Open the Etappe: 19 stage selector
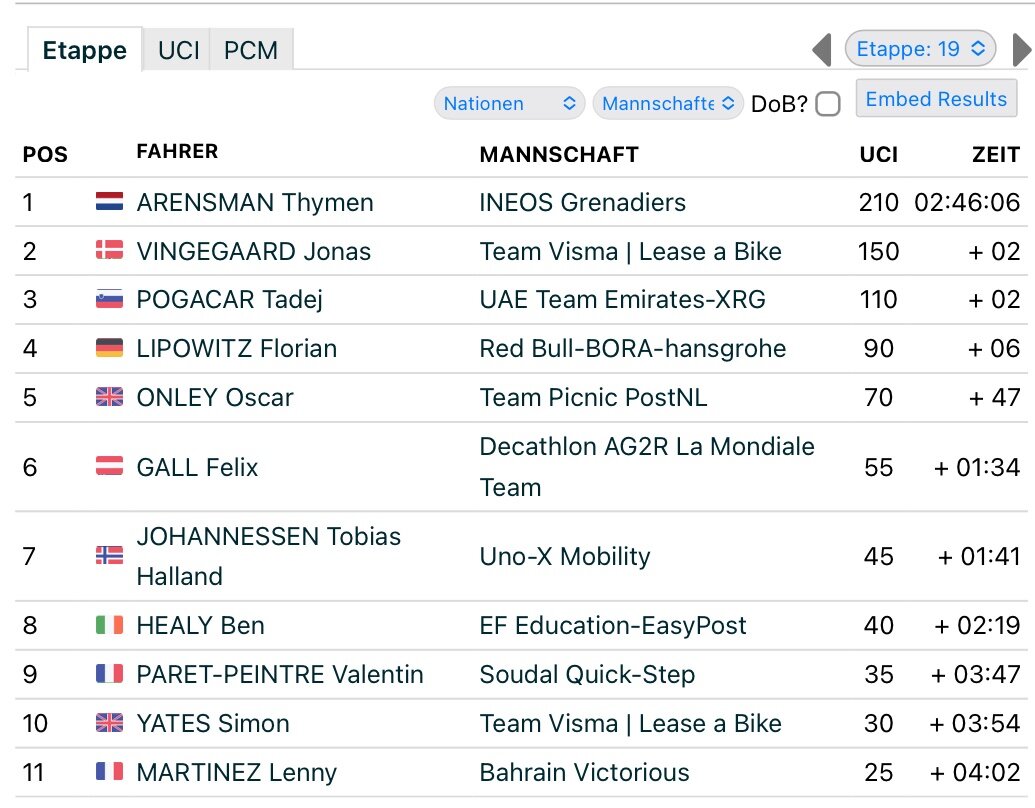Image resolution: width=1035 pixels, height=808 pixels. (920, 49)
